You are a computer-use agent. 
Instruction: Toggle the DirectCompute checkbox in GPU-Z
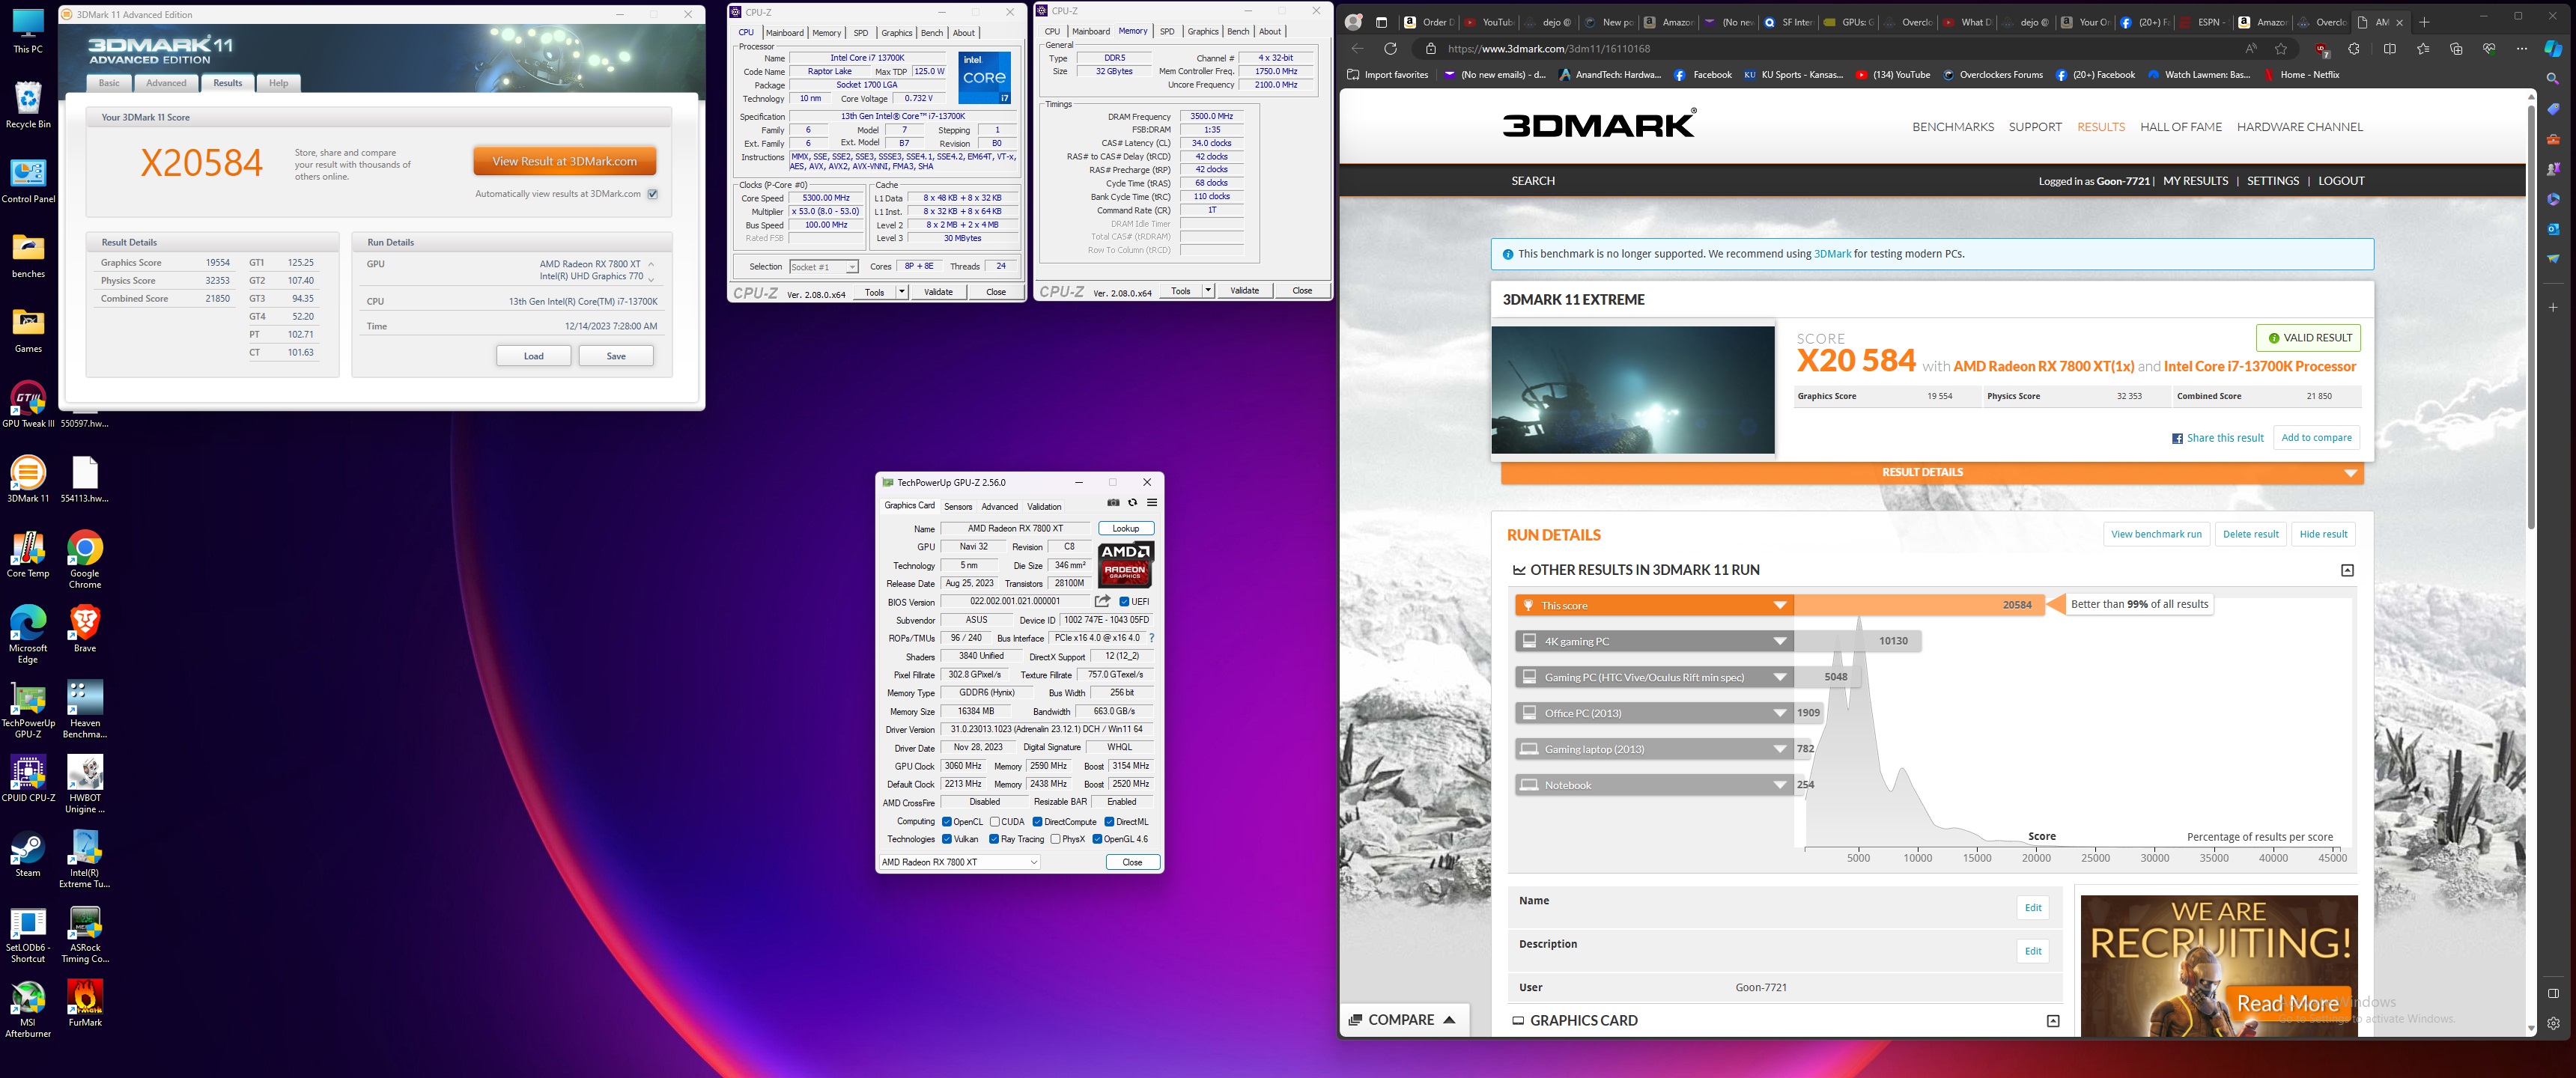[1038, 822]
